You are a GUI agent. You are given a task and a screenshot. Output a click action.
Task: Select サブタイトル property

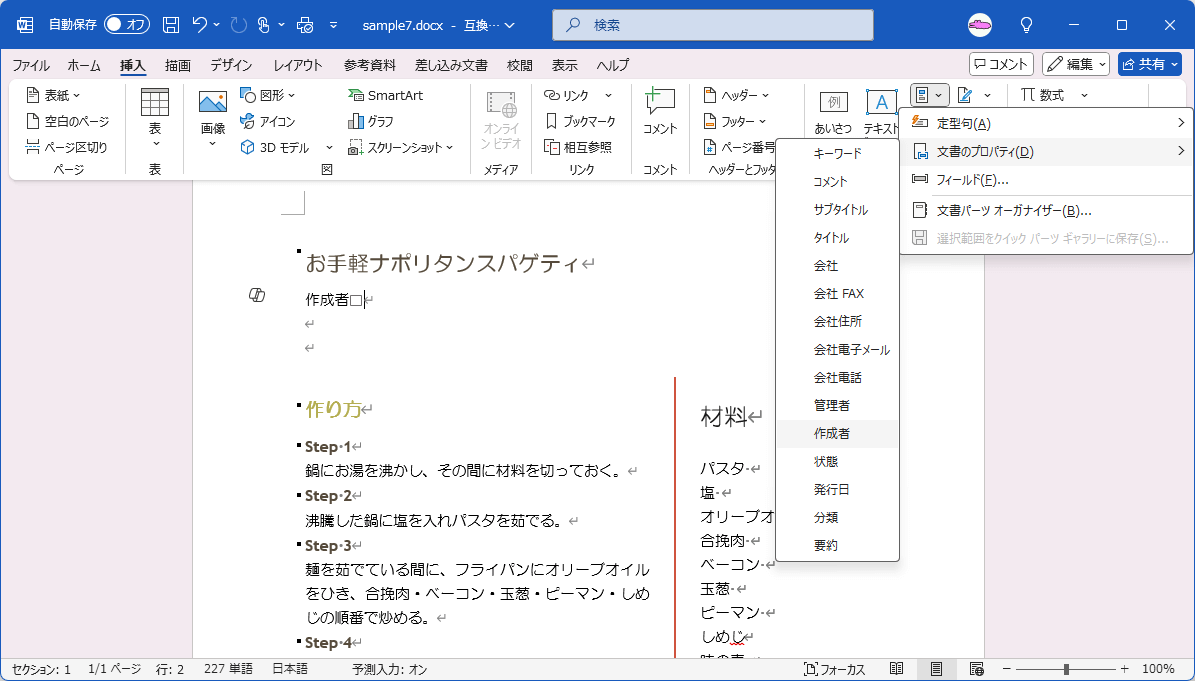click(838, 209)
